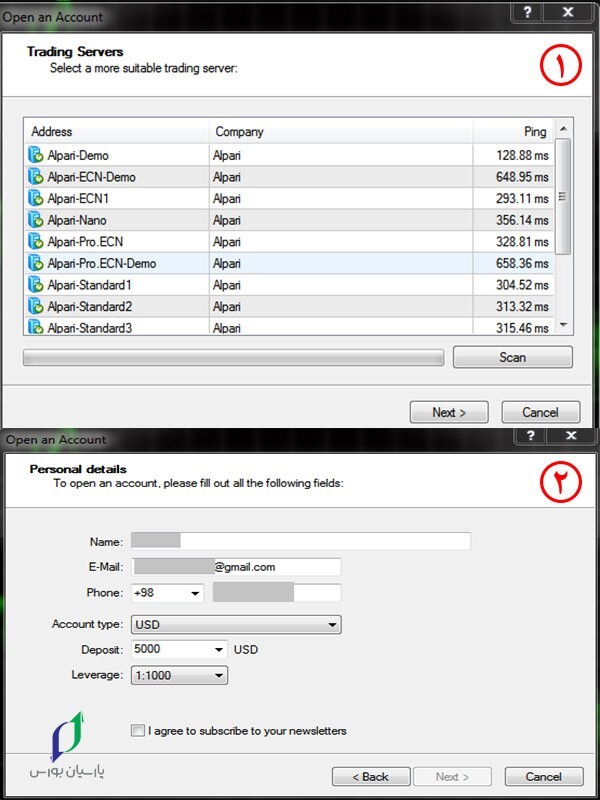Click the Alpari-Nano server icon
Viewport: 600px width, 800px height.
coord(36,220)
